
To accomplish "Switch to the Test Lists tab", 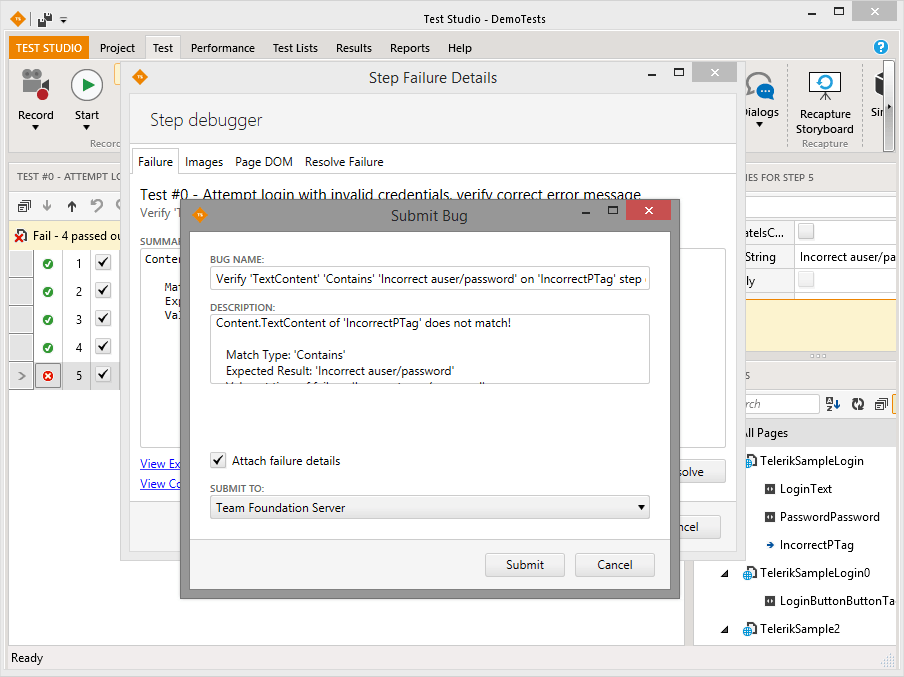I will pyautogui.click(x=295, y=48).
